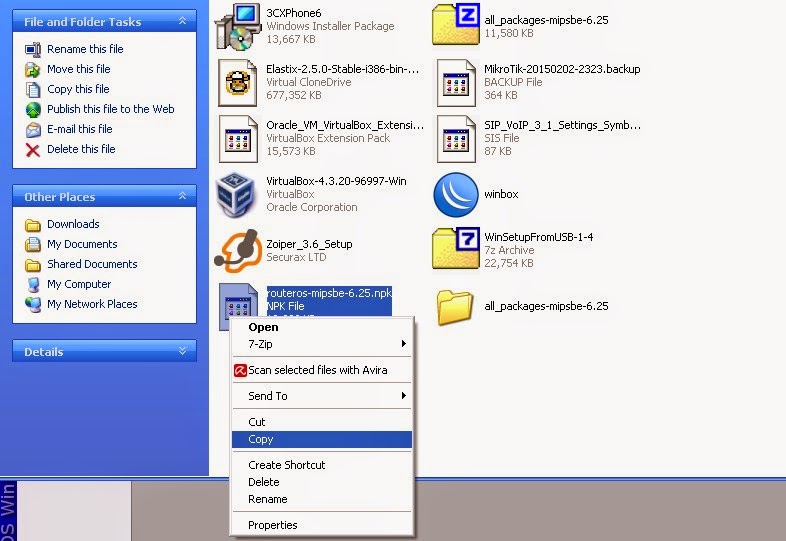Screen dimensions: 786x541
Task: Expand the 7-Zip submenu arrow
Action: [404, 343]
